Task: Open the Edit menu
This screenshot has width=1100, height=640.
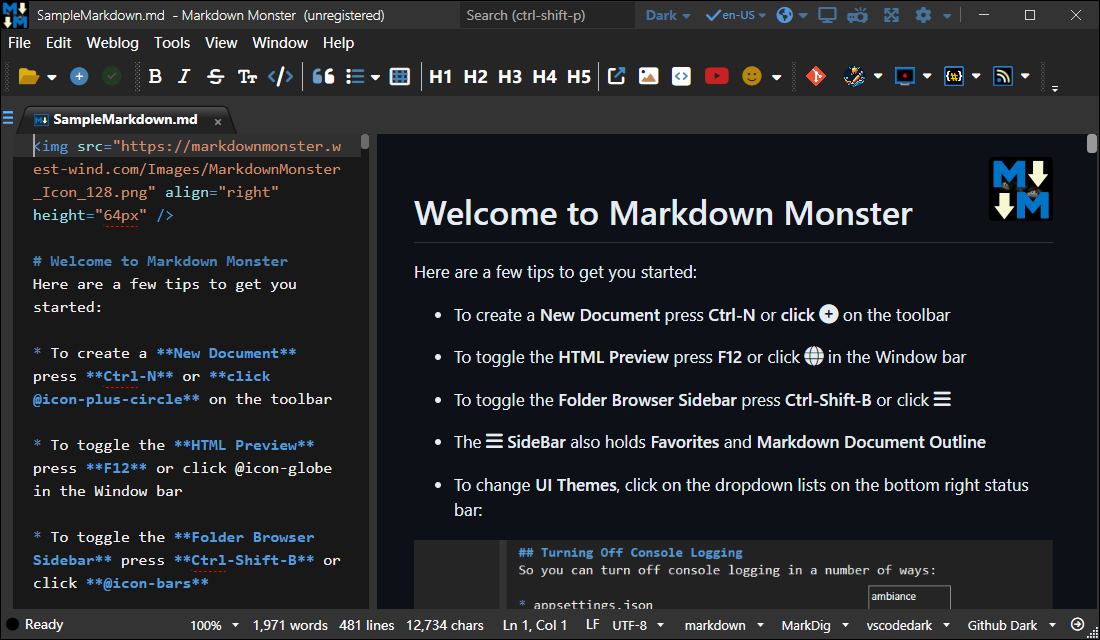Action: 58,43
